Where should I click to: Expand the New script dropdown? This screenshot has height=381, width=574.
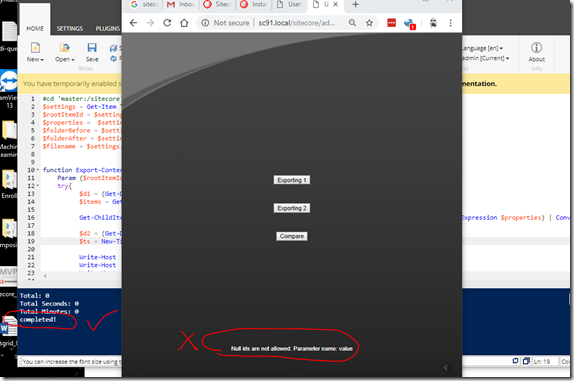click(x=35, y=59)
